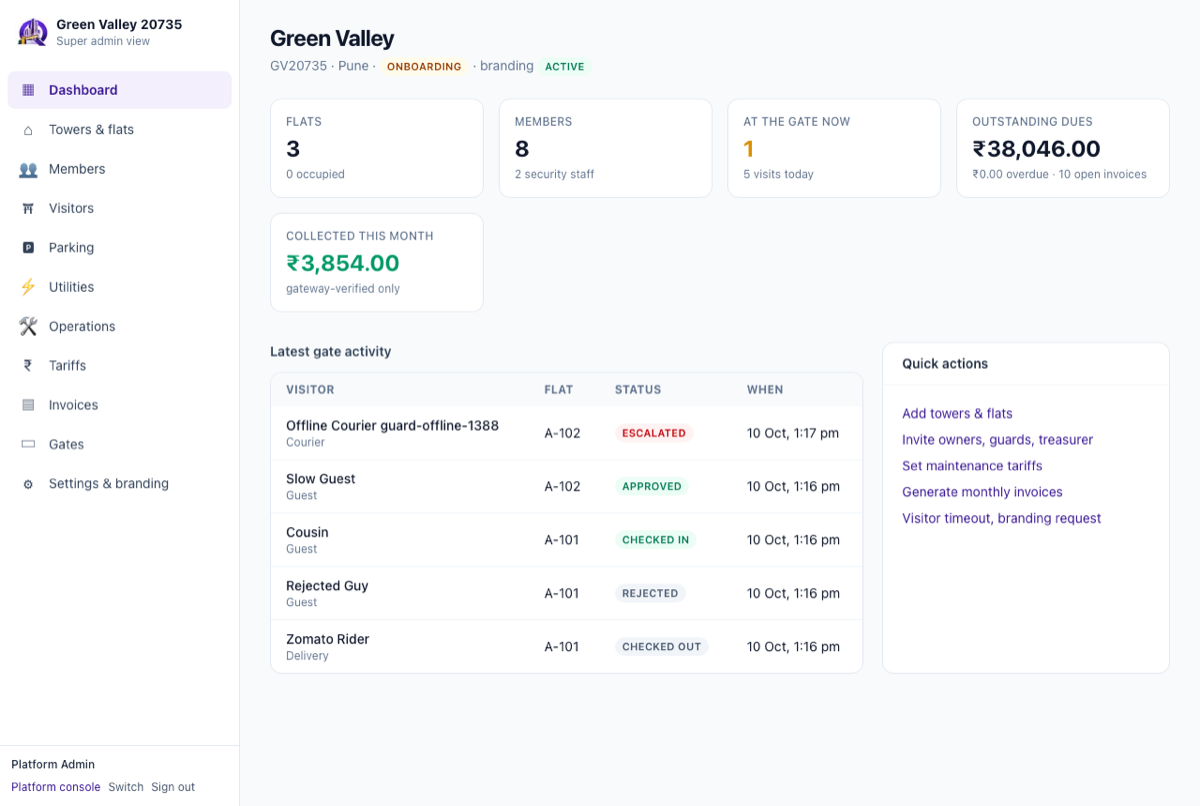
Task: Click Invite owners, guards, treasurer link
Action: pos(997,440)
